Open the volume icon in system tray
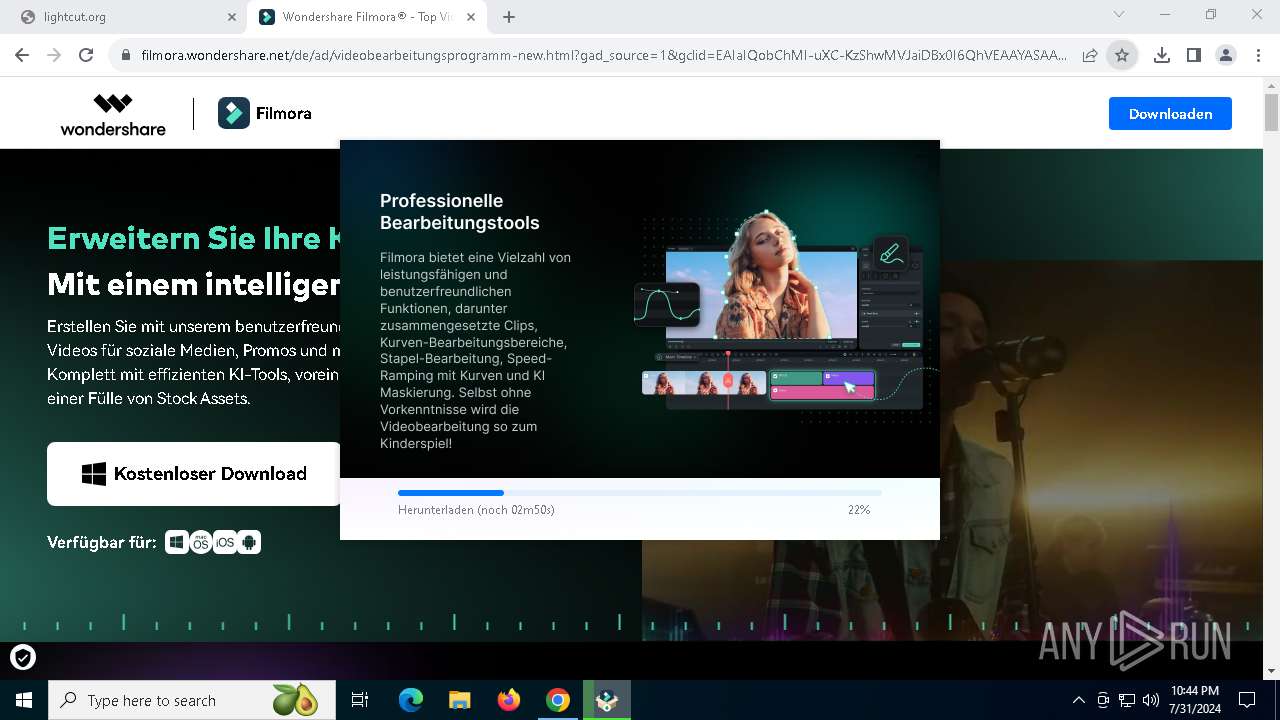The width and height of the screenshot is (1280, 720). pyautogui.click(x=1151, y=700)
